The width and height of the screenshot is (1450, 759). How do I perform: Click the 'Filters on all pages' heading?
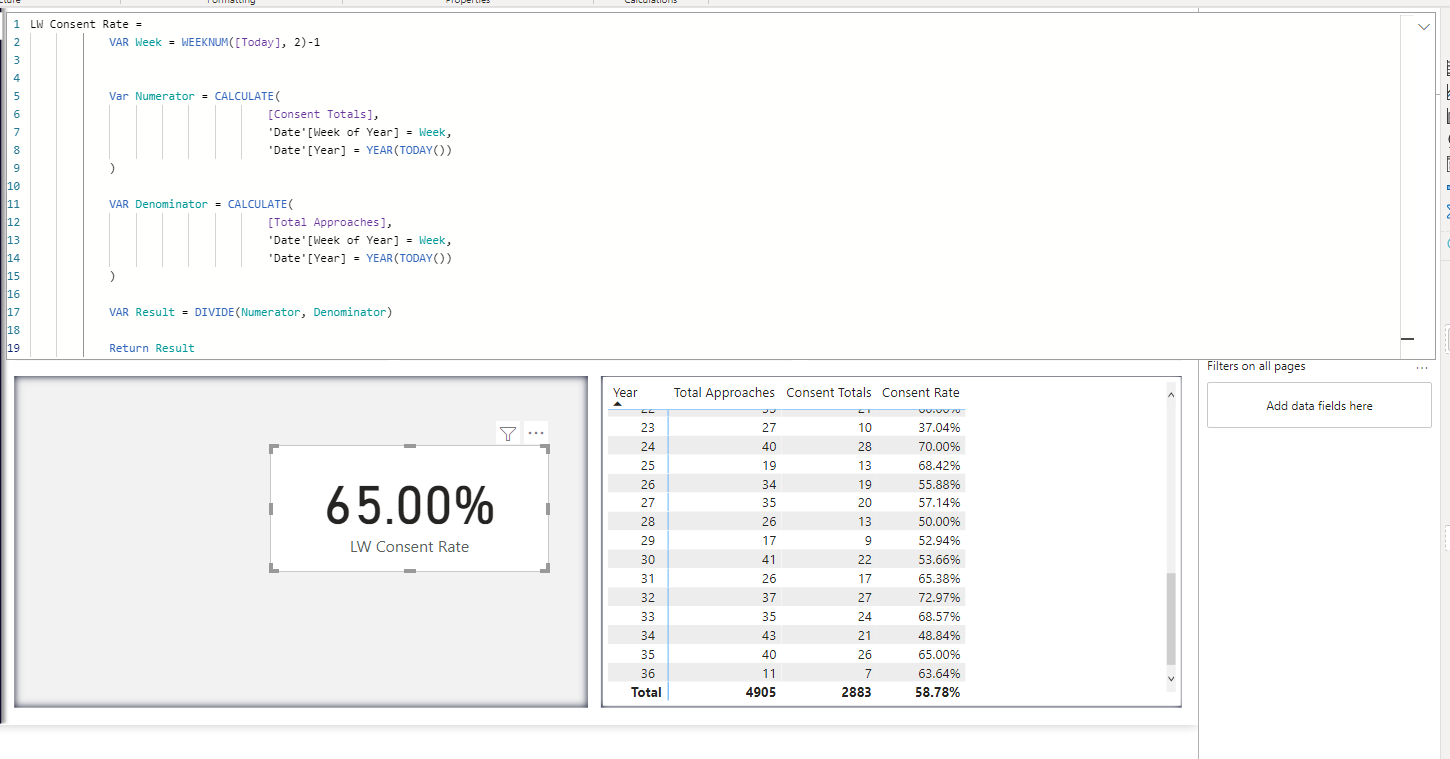coord(1256,366)
